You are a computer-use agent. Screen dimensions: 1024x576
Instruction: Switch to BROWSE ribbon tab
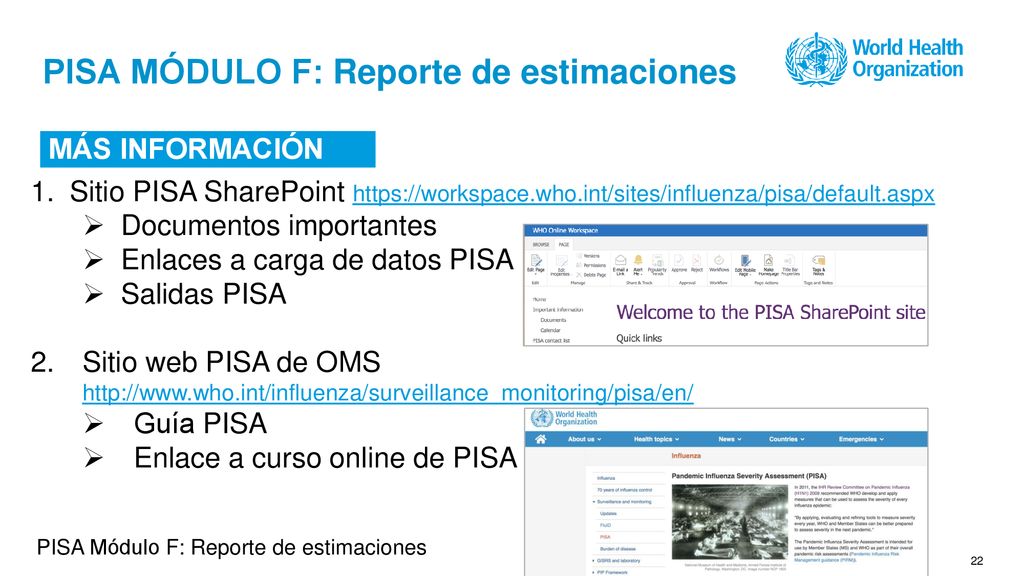[x=541, y=245]
